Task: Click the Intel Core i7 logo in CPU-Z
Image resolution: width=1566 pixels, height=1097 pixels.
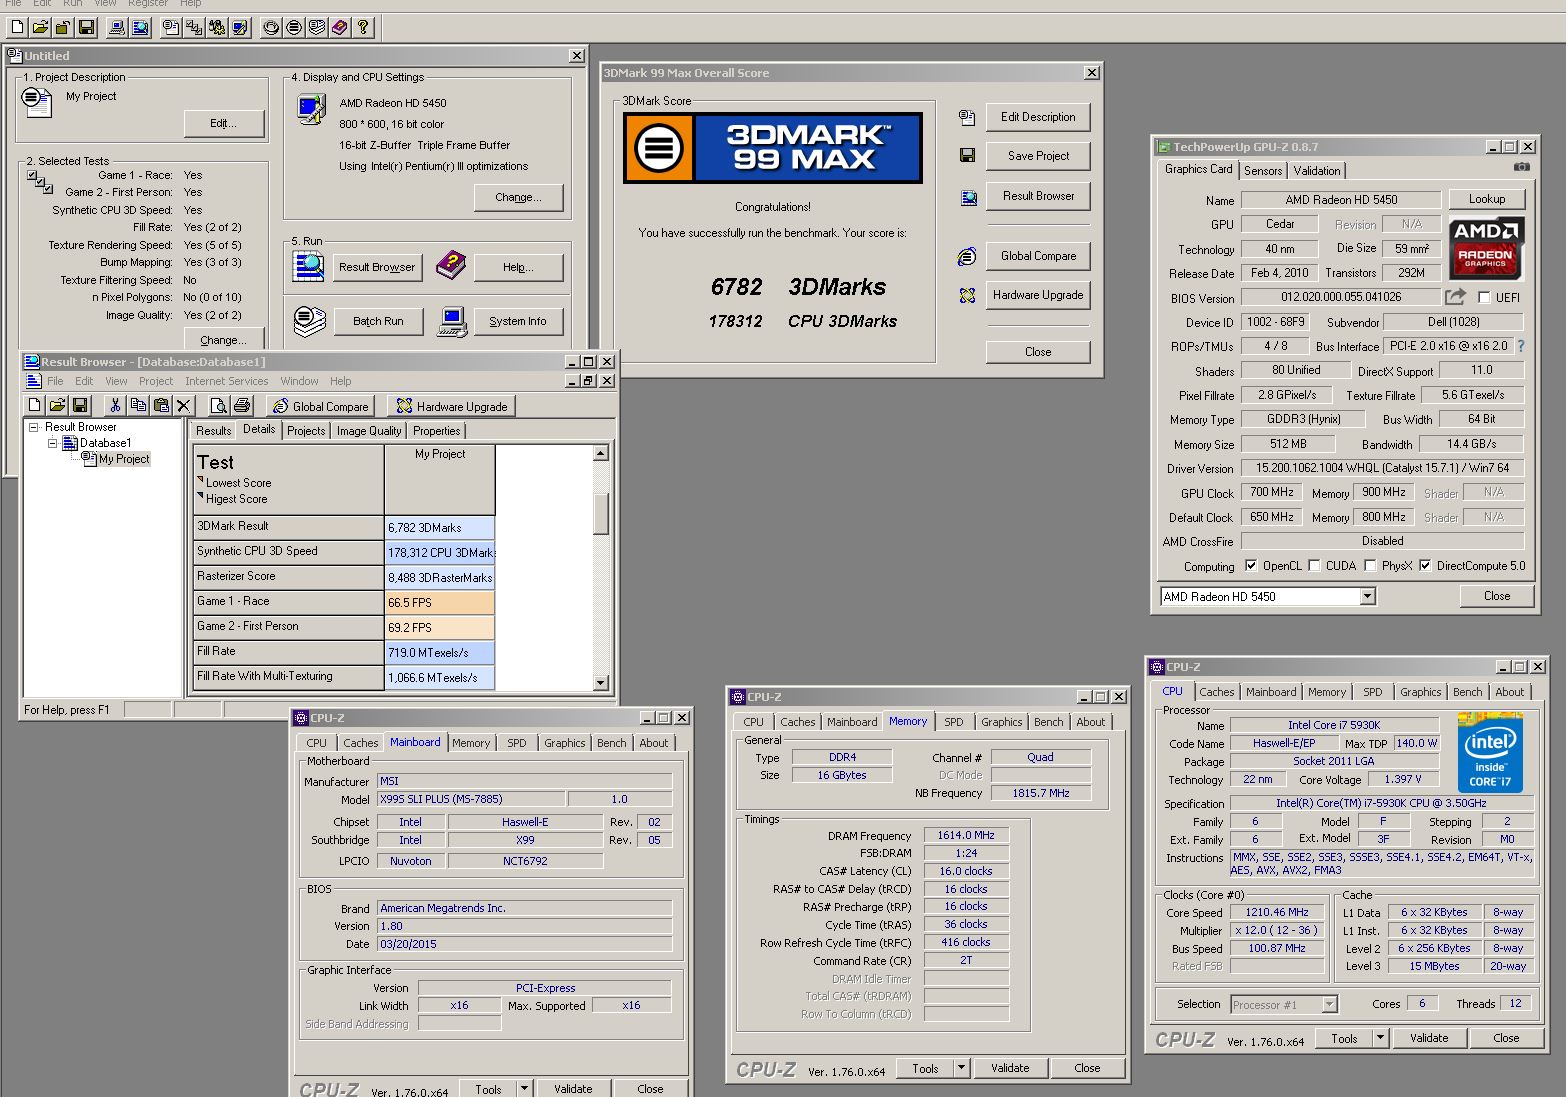Action: click(x=1490, y=752)
